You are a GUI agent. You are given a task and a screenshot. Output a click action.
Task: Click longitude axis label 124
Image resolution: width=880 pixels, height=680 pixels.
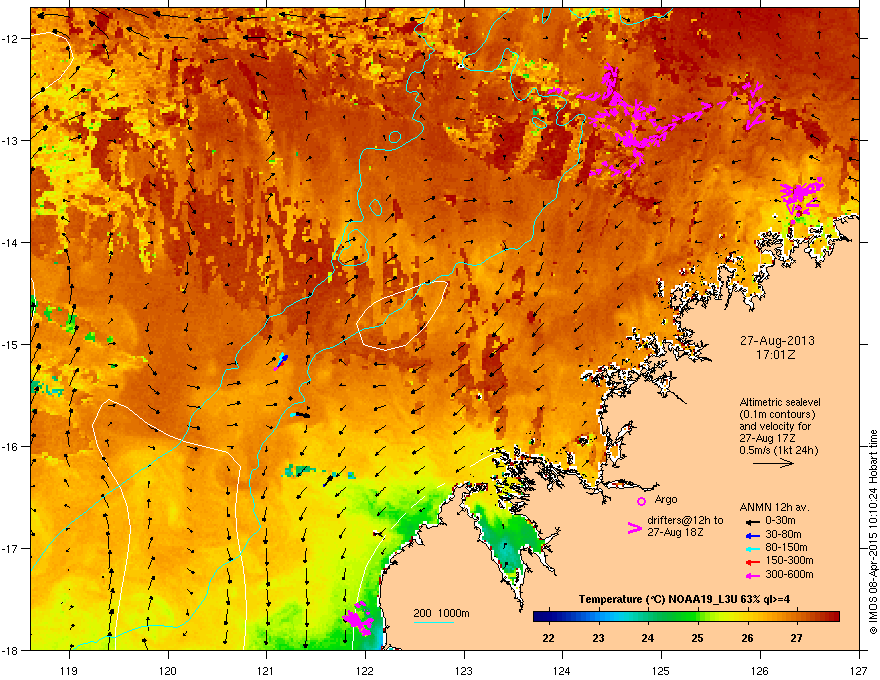pos(562,670)
